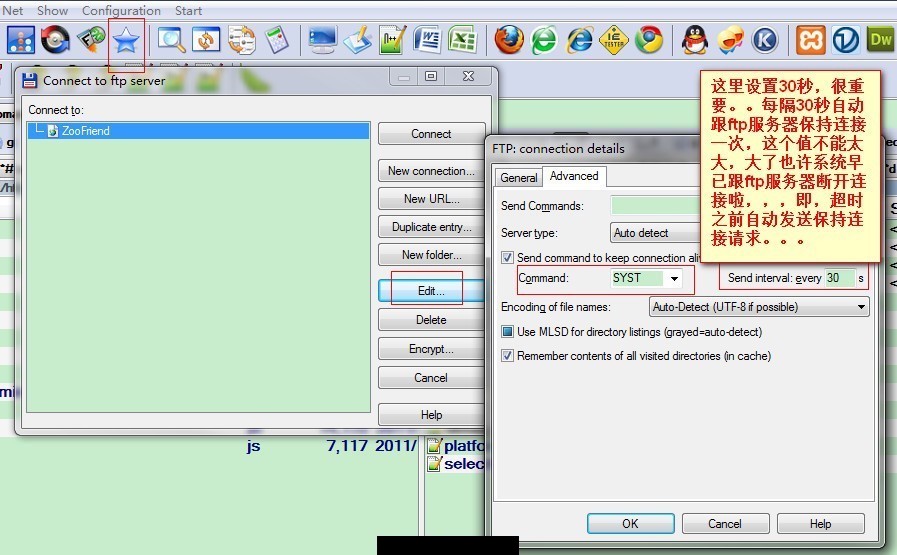Viewport: 897px width, 555px height.
Task: Expand the SYST command dropdown
Action: [x=674, y=279]
